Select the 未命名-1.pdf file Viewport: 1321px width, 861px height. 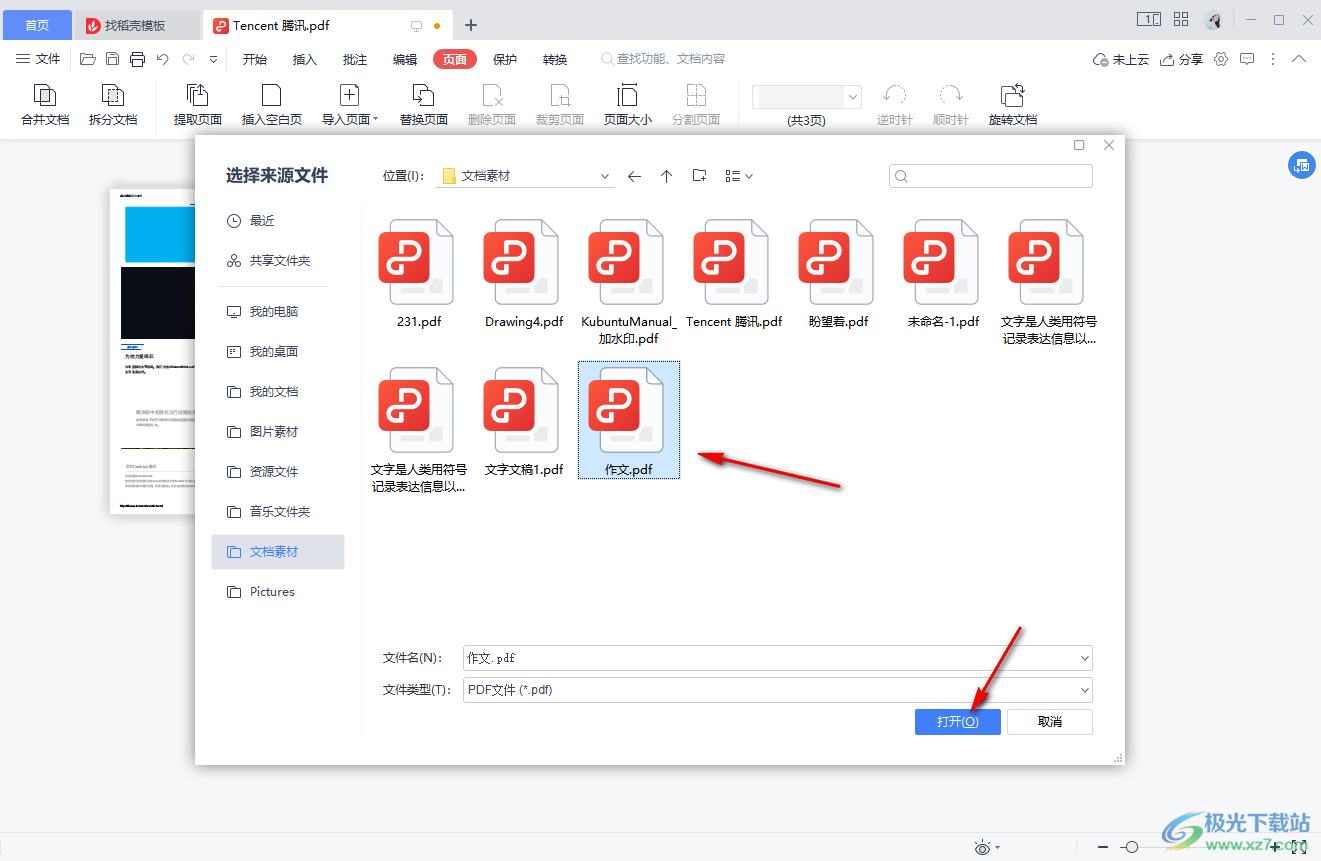click(943, 275)
